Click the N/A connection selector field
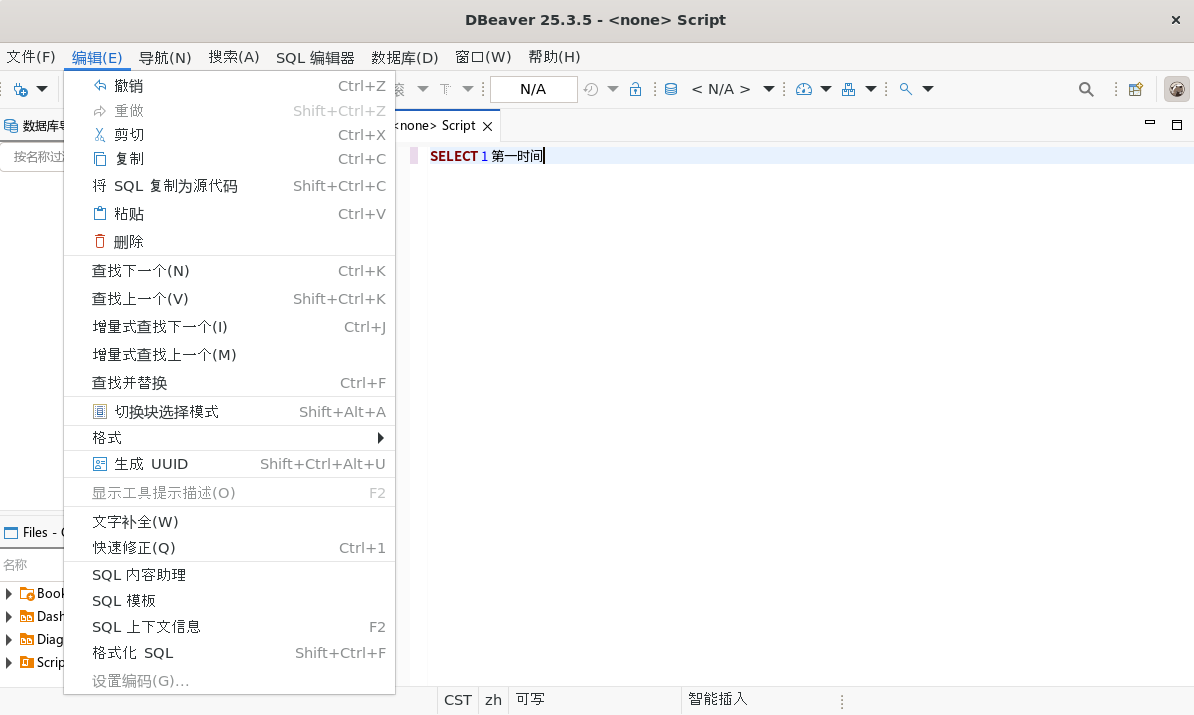The width and height of the screenshot is (1194, 715). 533,89
